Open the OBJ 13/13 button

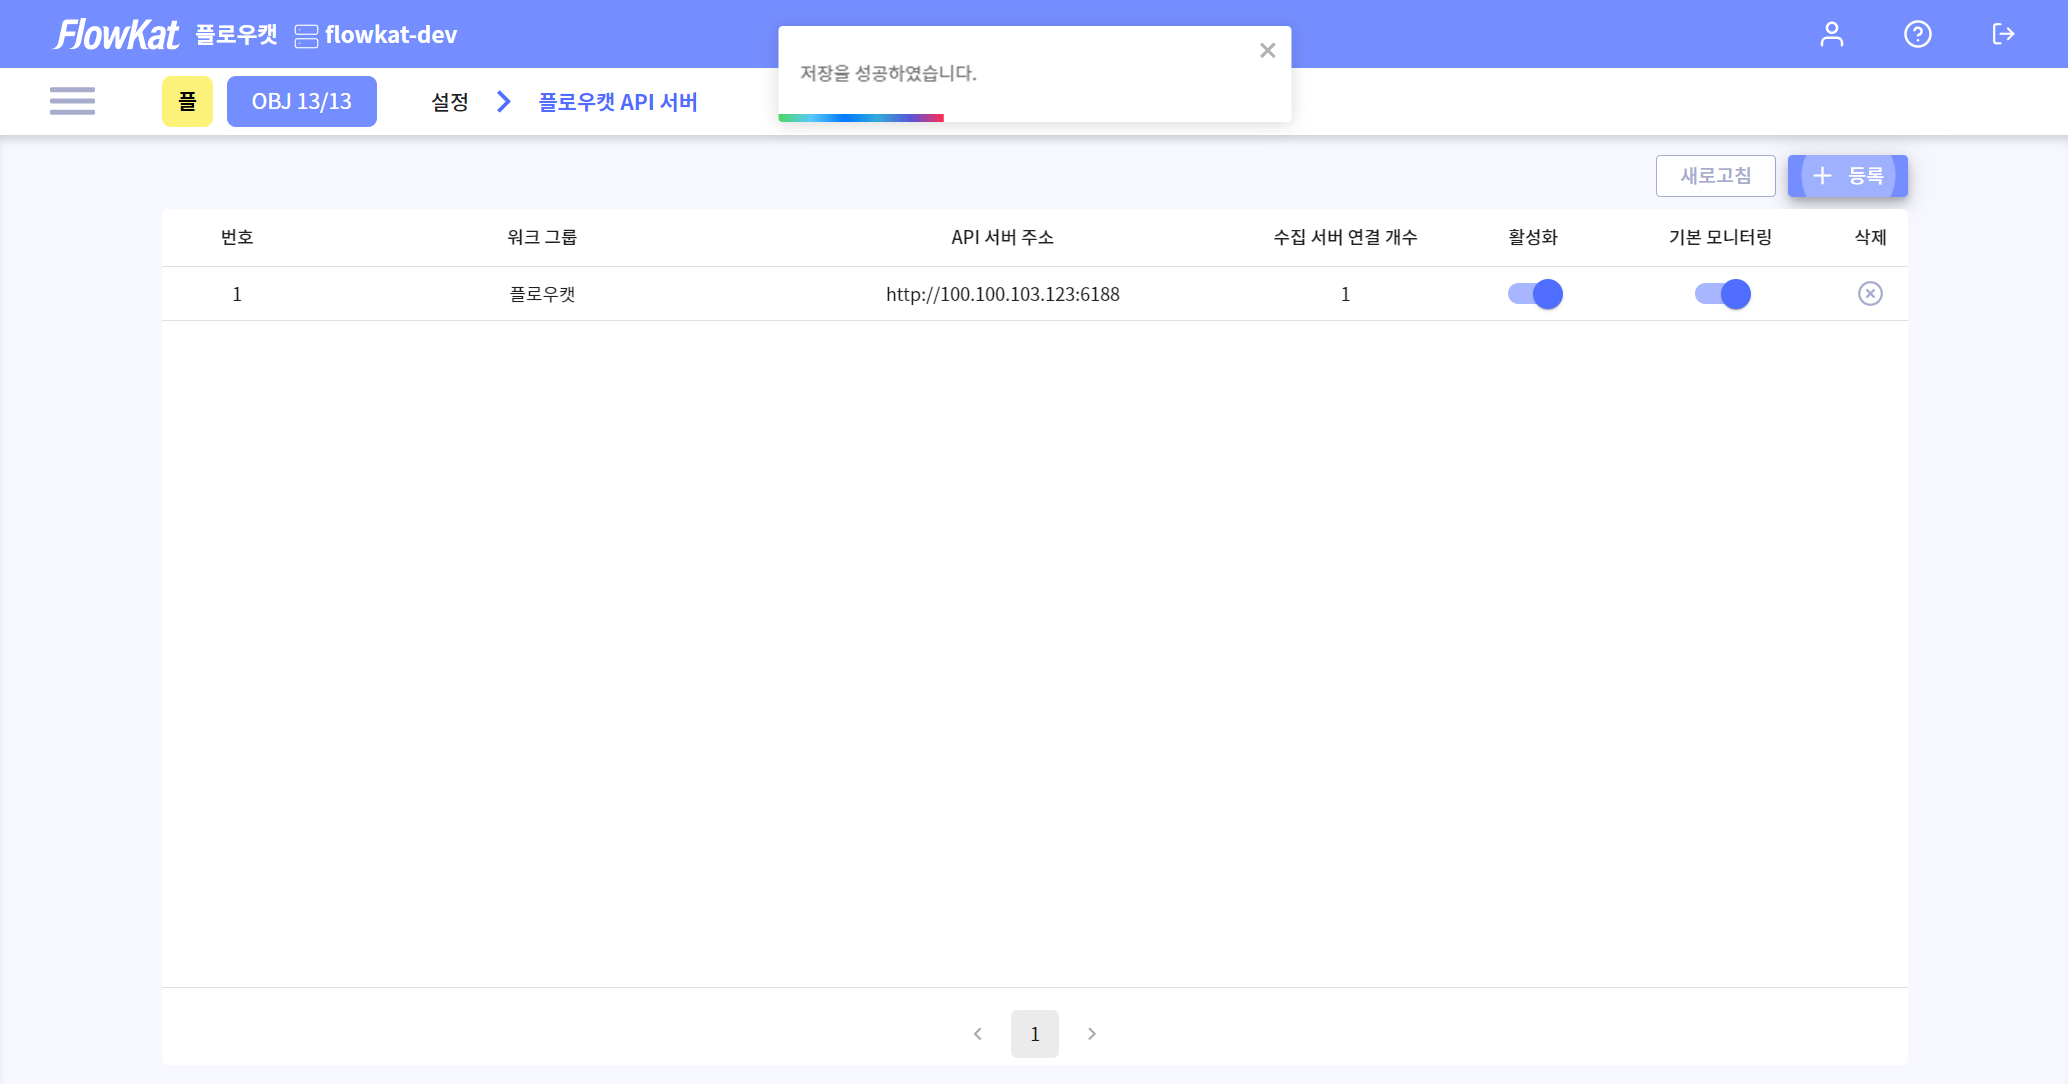coord(302,101)
